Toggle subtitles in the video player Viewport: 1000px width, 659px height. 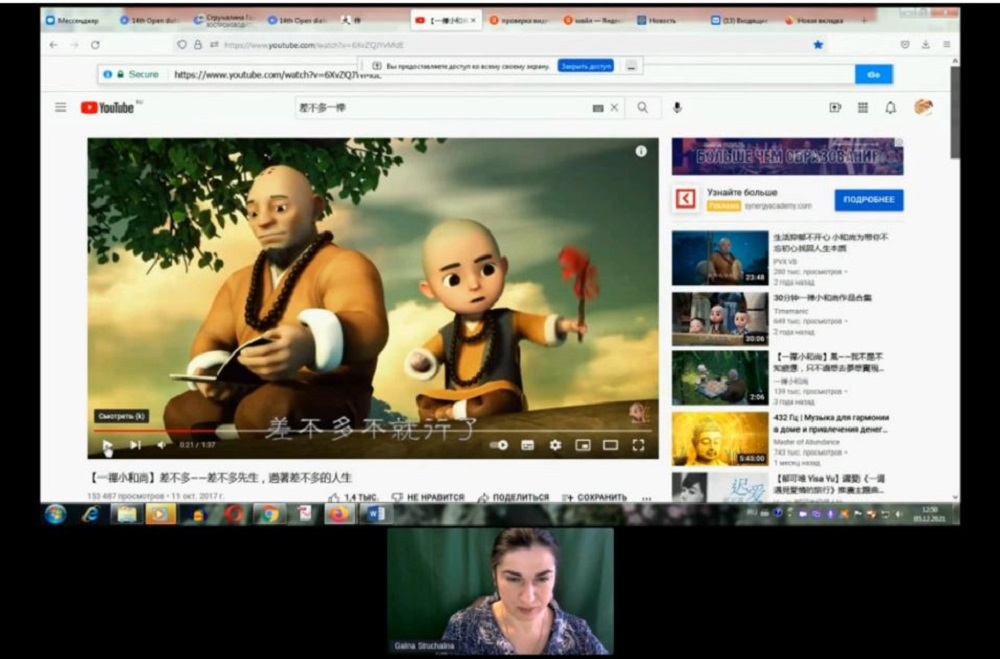[527, 445]
